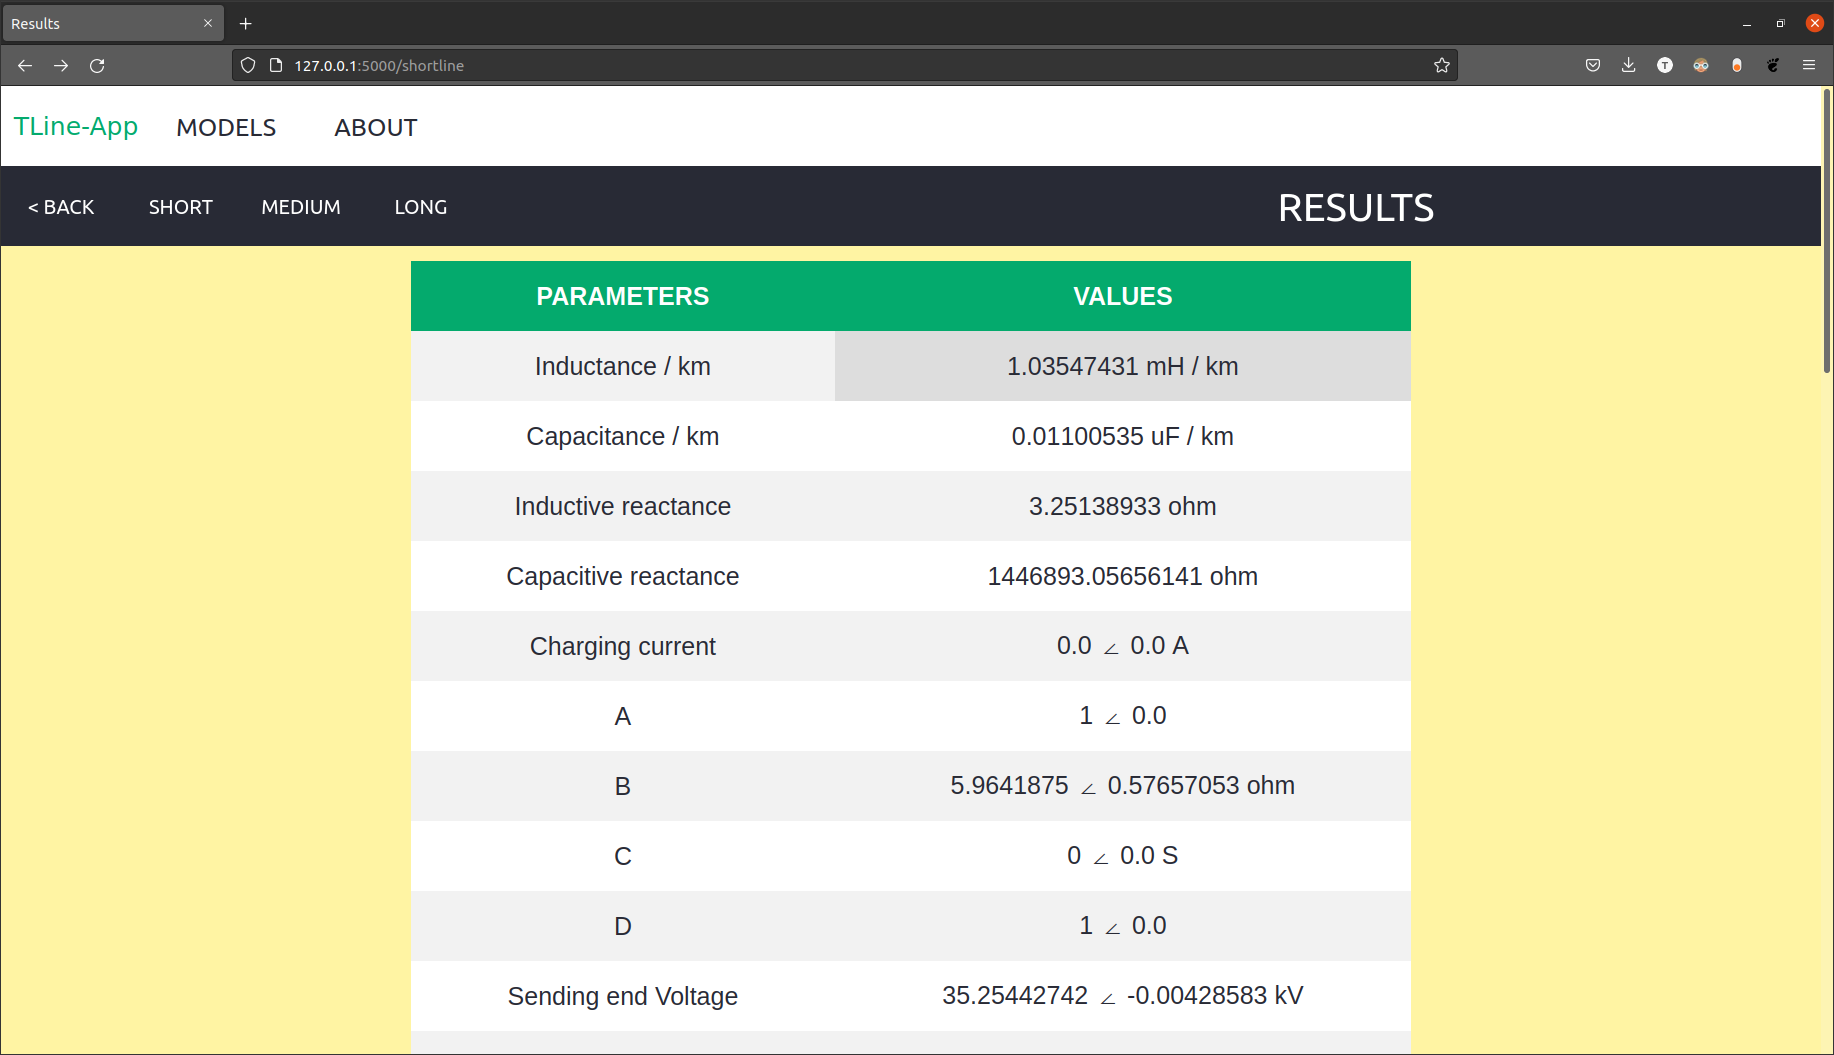Switch to the SHORT line model
The image size is (1834, 1055).
coord(181,207)
